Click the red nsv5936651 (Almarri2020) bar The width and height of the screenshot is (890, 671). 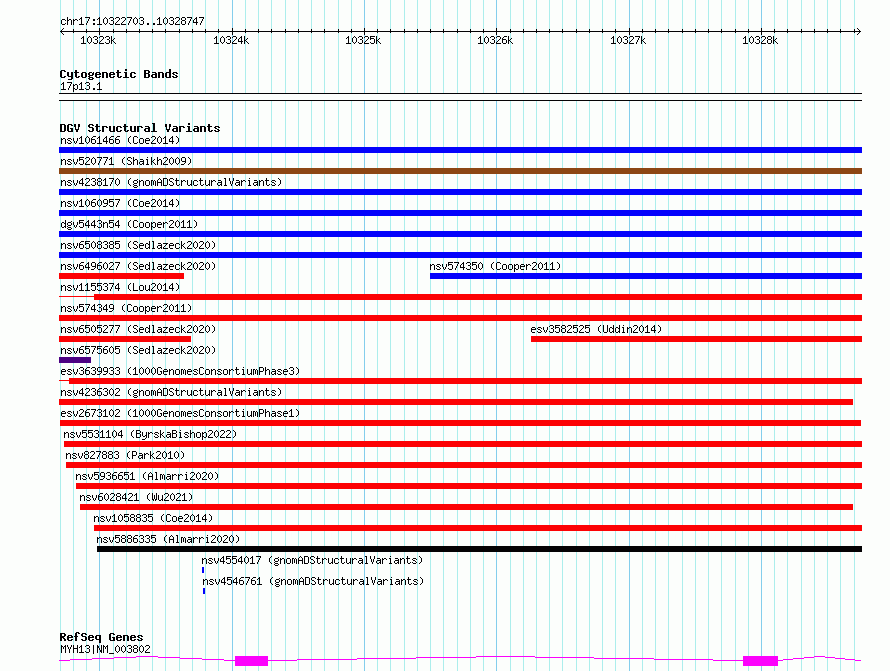(x=469, y=486)
